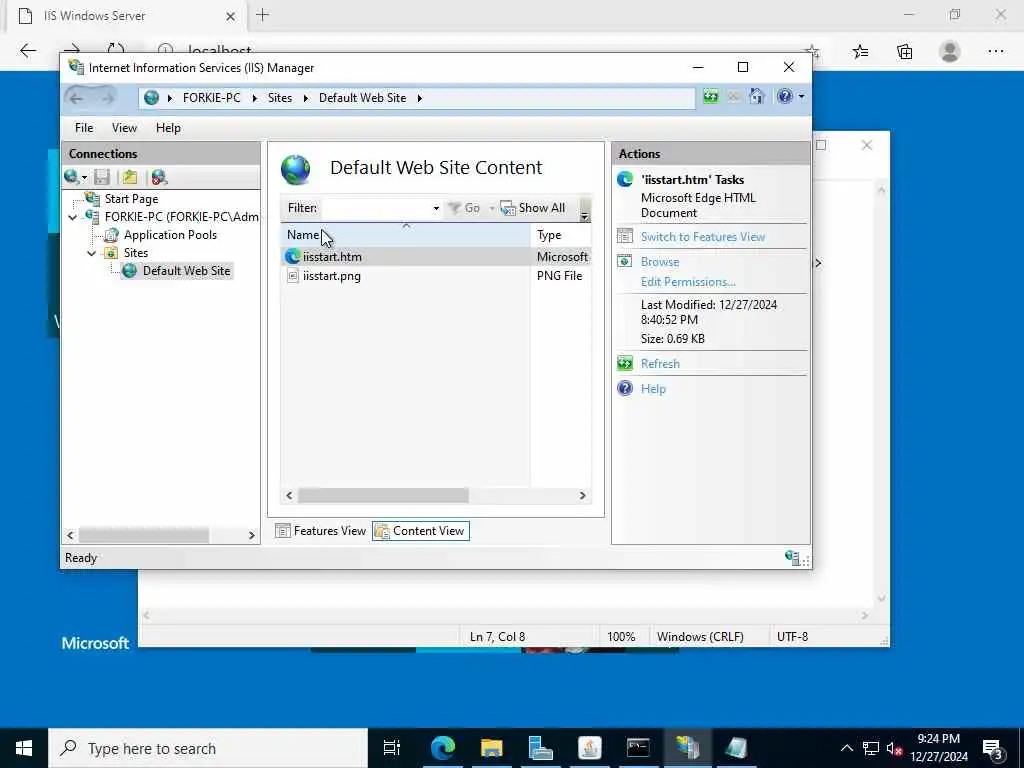Viewport: 1024px width, 768px height.
Task: Click the globe icon in the breadcrumb bar
Action: coord(152,98)
